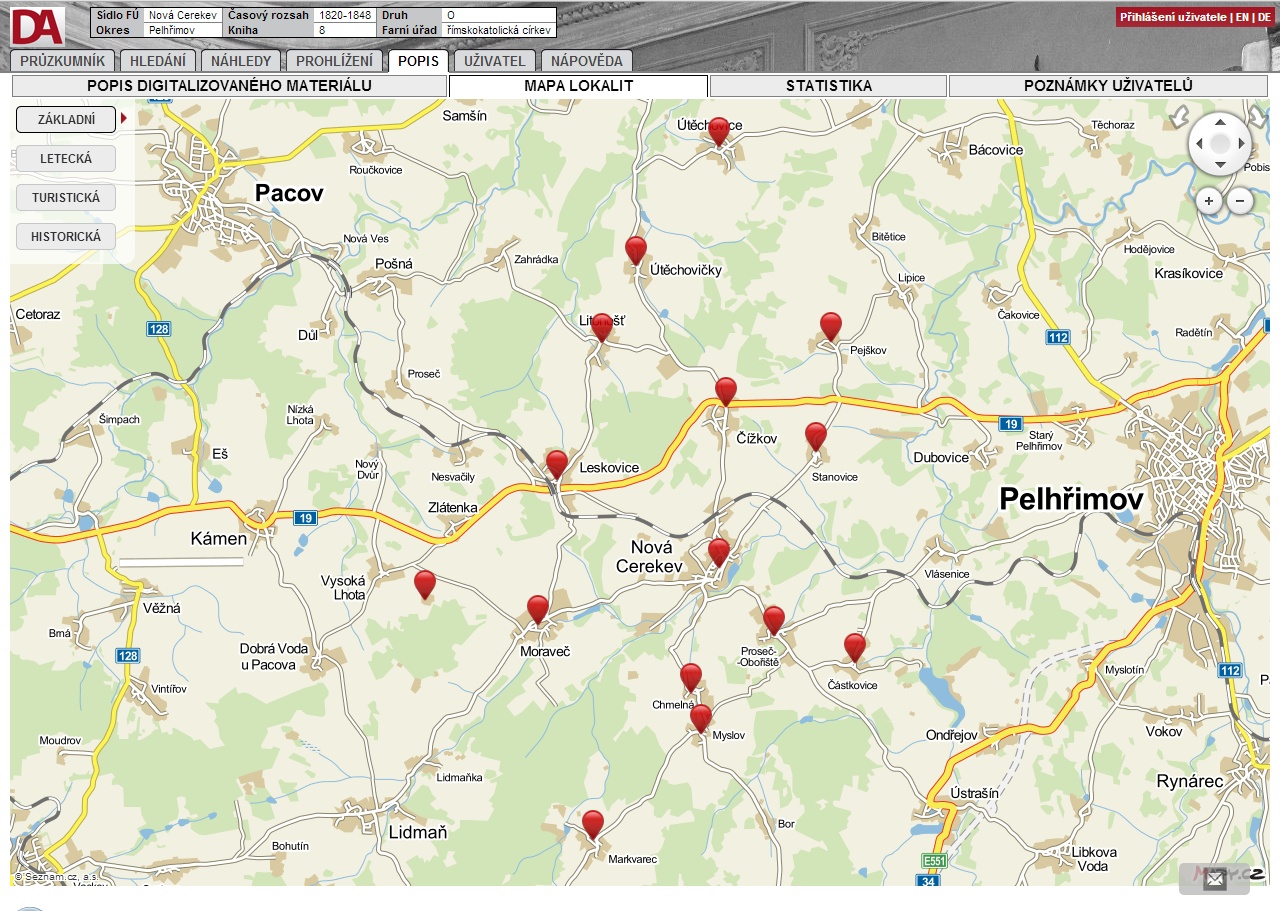Zoom out with the minus map button

pos(1240,201)
